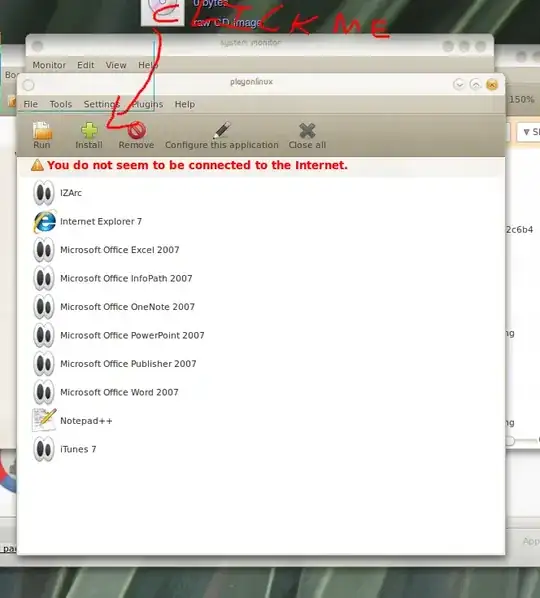Select the IZArc eyes icon
This screenshot has width=540, height=598.
coord(43,193)
